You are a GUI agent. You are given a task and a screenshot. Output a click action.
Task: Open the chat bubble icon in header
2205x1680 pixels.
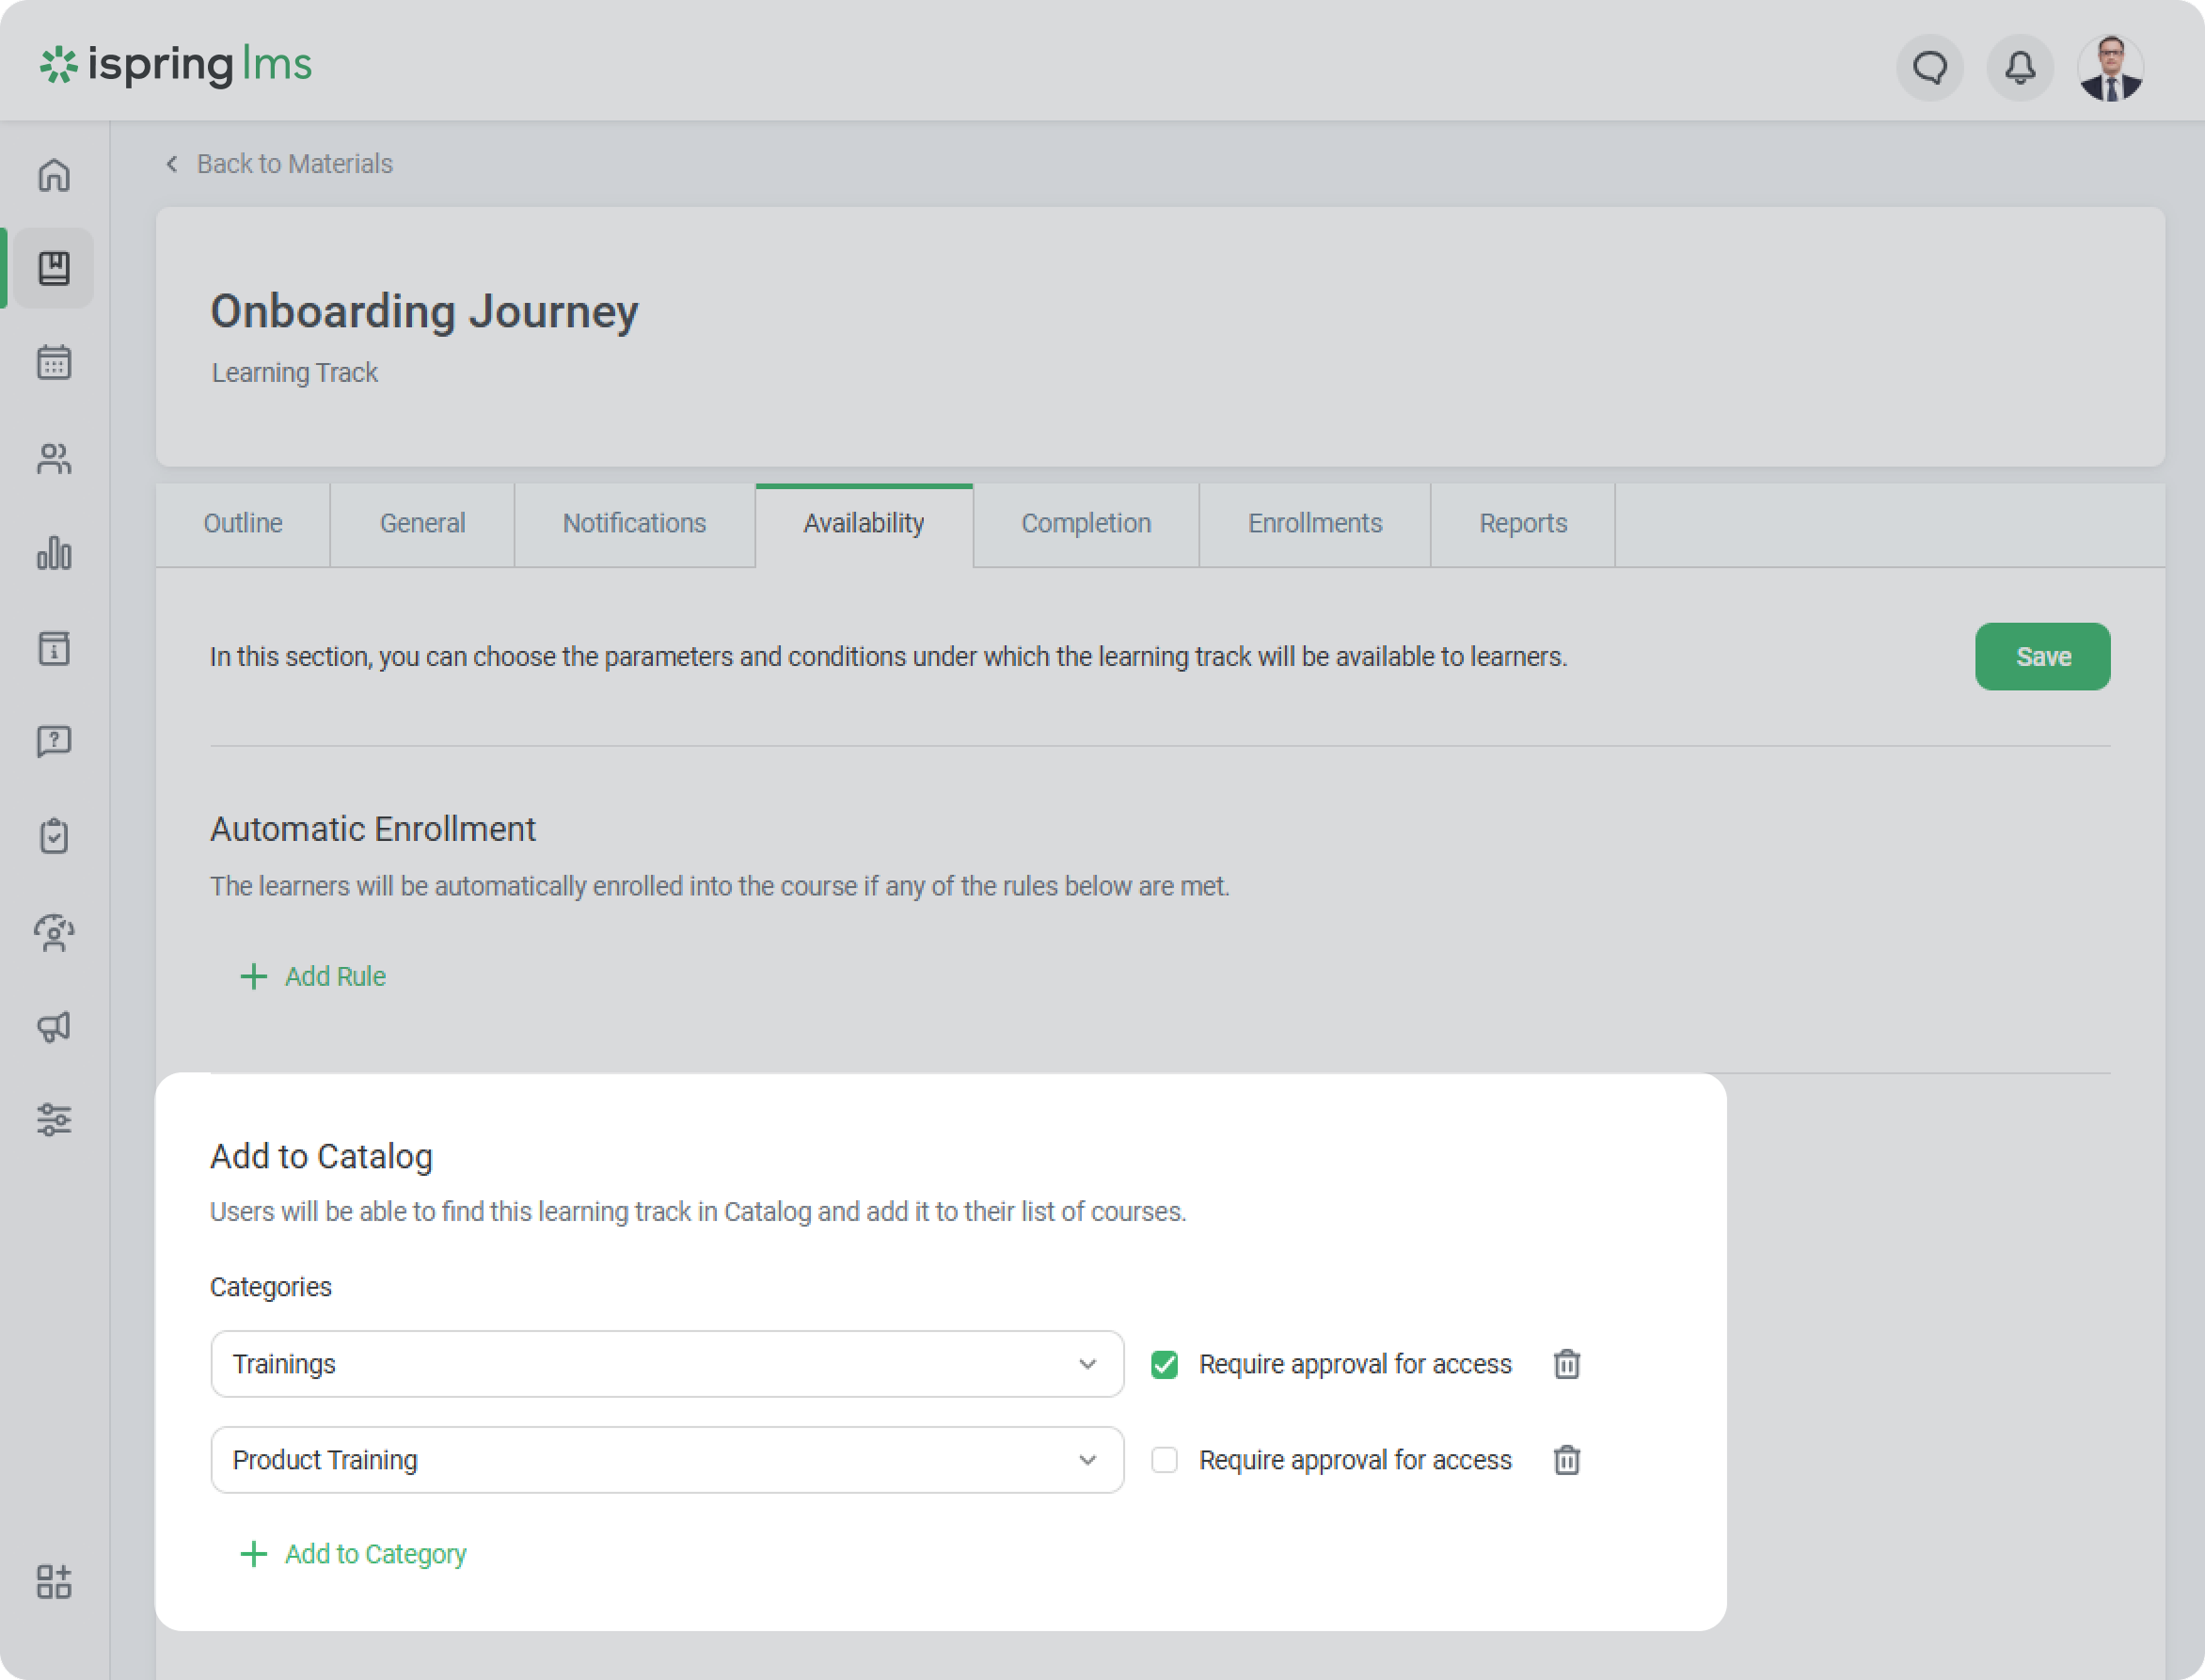pos(1929,68)
